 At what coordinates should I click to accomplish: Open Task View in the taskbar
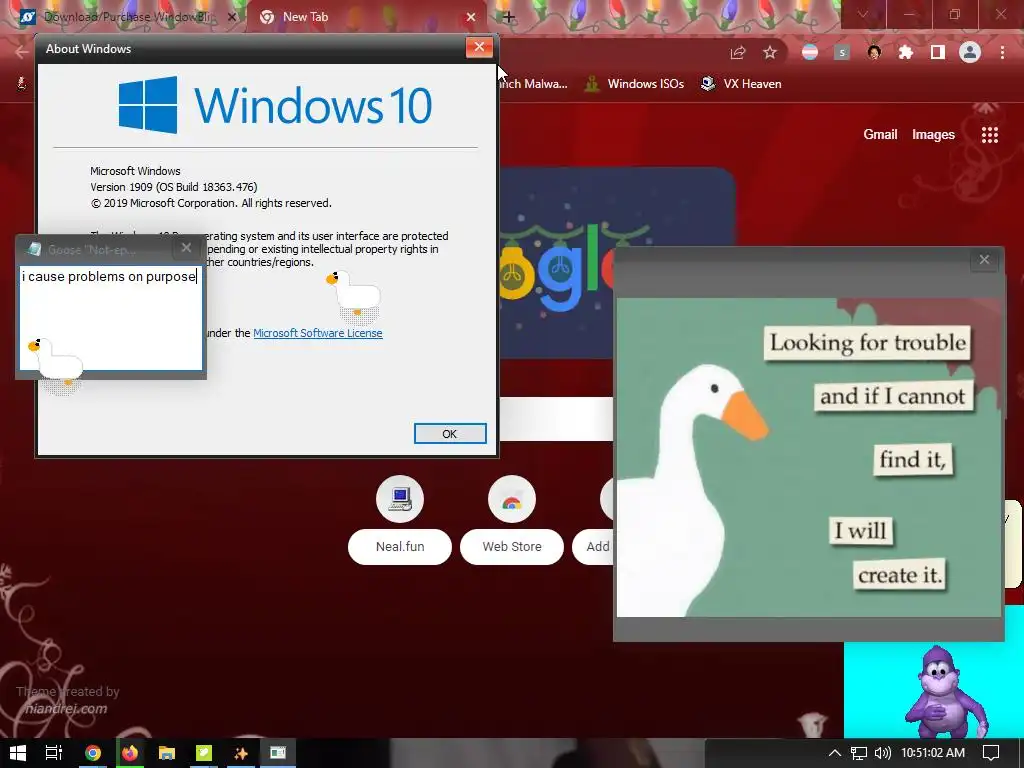pos(54,753)
